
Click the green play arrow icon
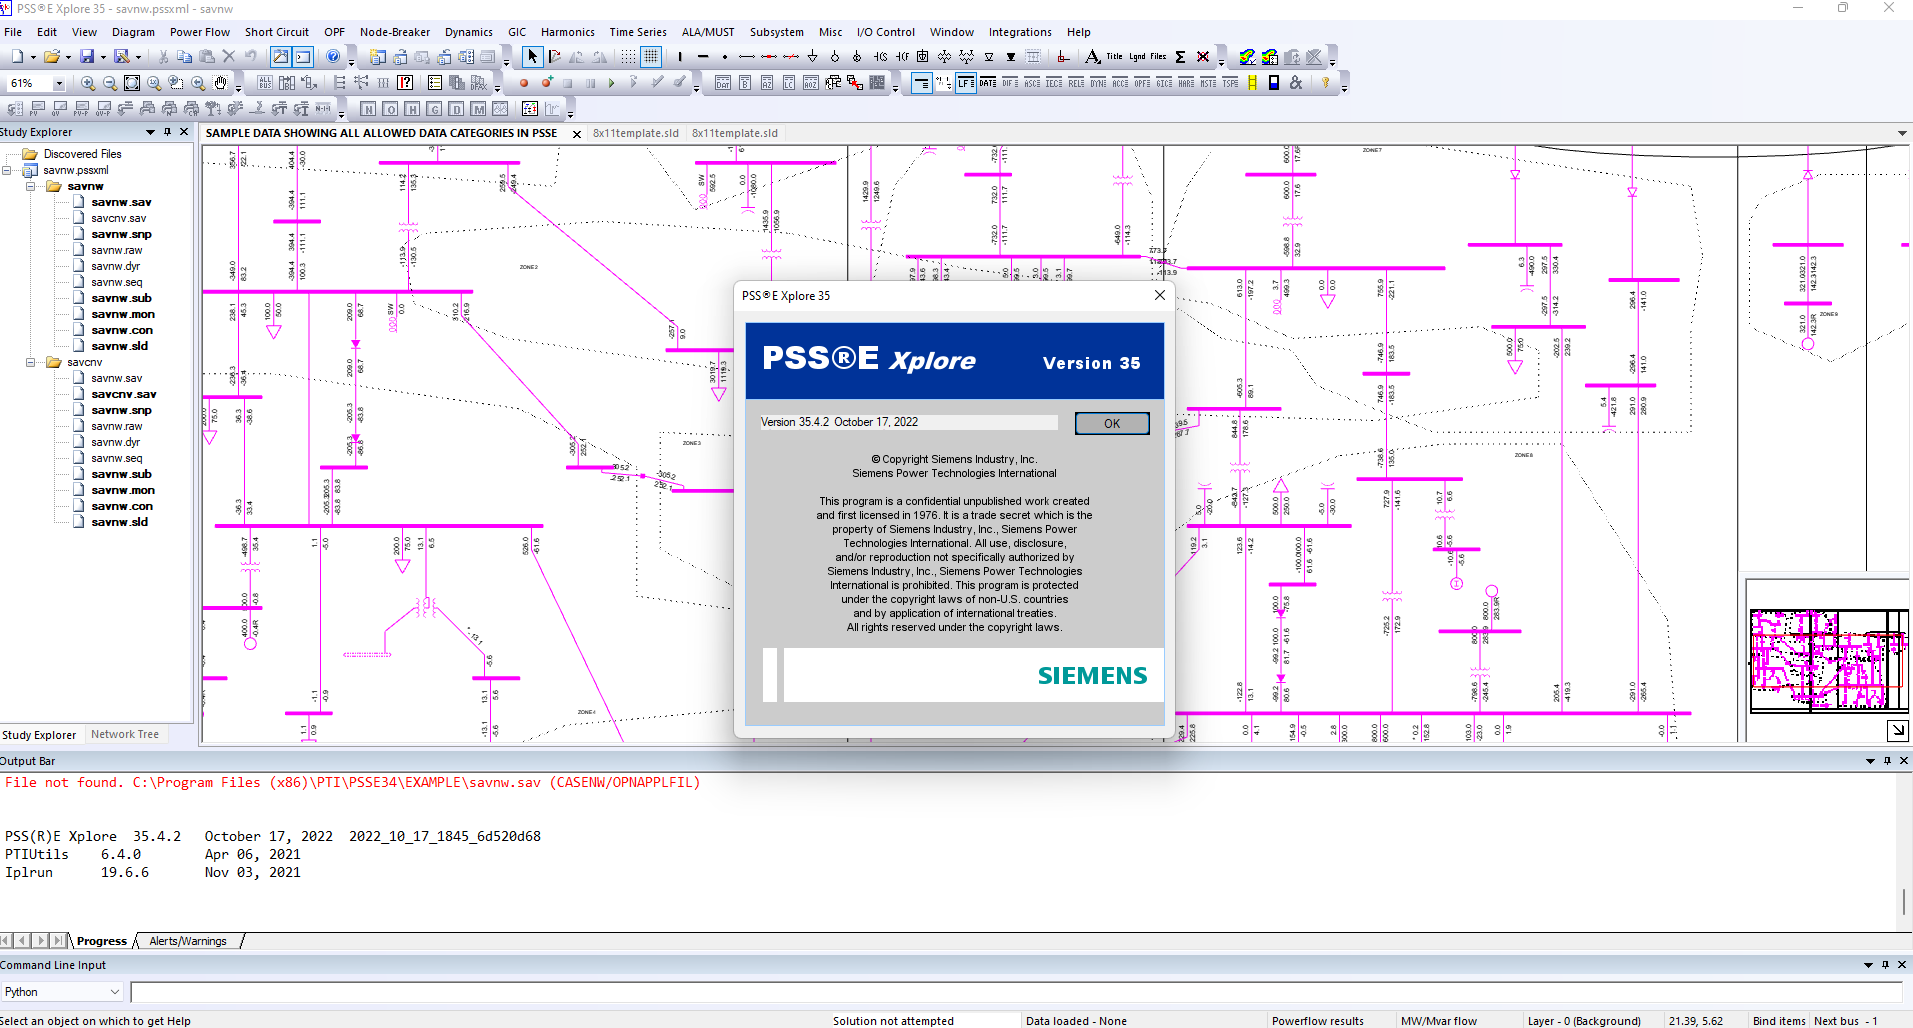(x=611, y=83)
